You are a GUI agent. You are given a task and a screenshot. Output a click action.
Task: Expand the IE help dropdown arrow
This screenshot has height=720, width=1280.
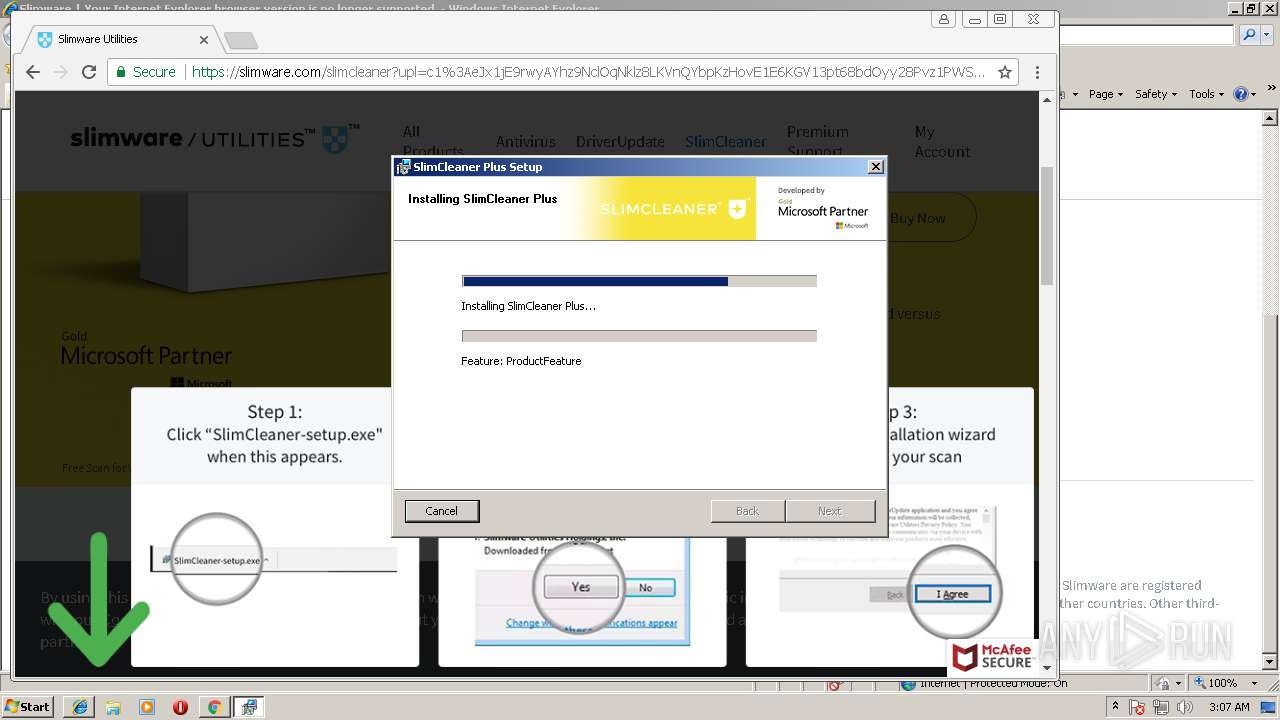1254,94
